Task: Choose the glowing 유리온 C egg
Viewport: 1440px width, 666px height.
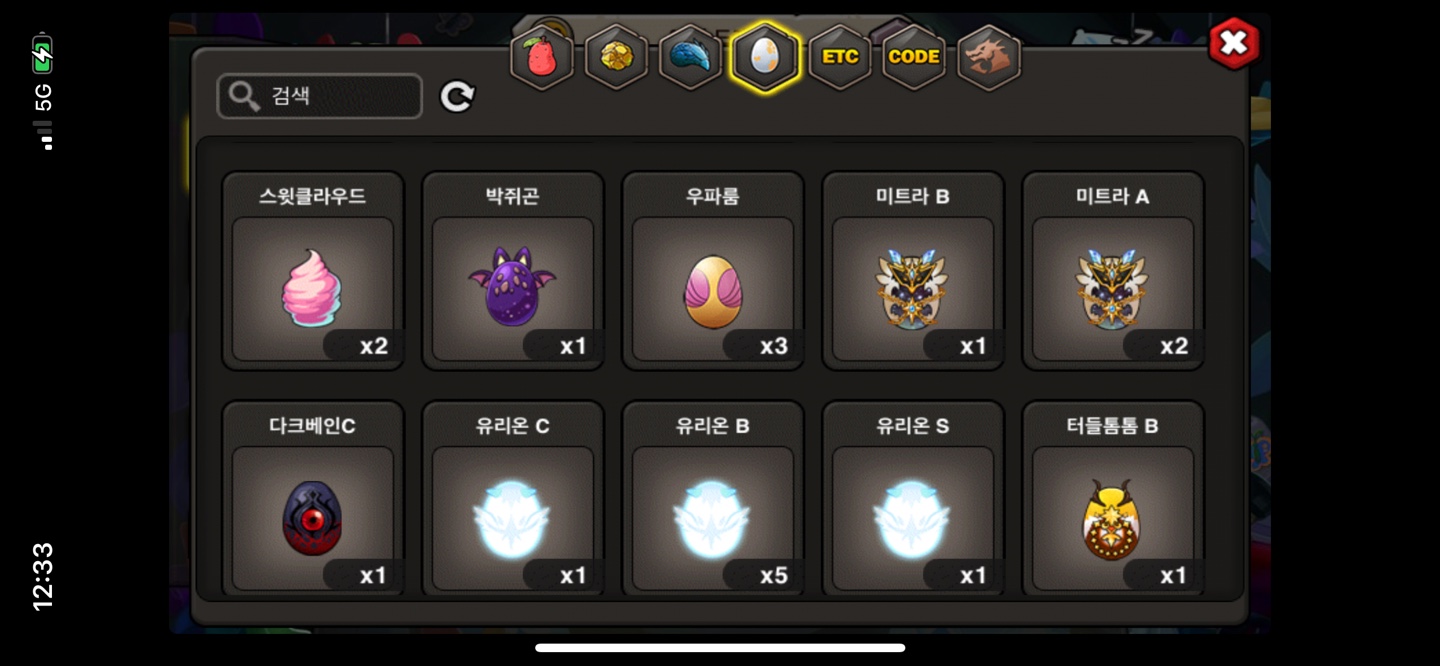Action: [x=513, y=498]
